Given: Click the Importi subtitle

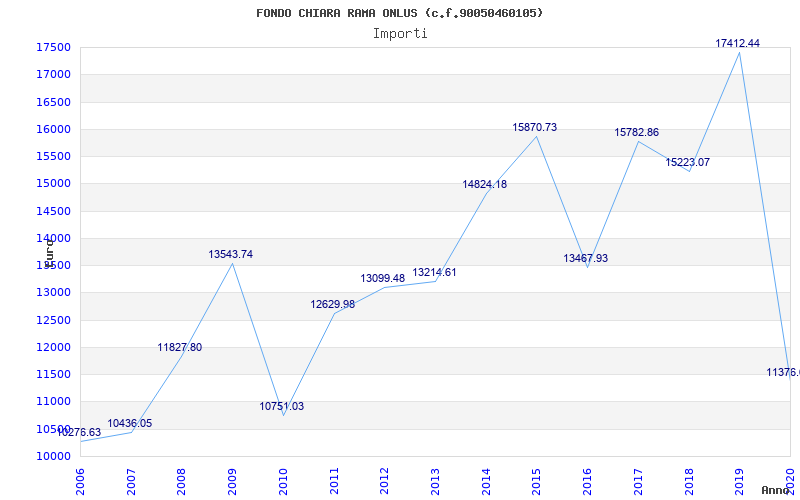Looking at the screenshot, I should (400, 34).
